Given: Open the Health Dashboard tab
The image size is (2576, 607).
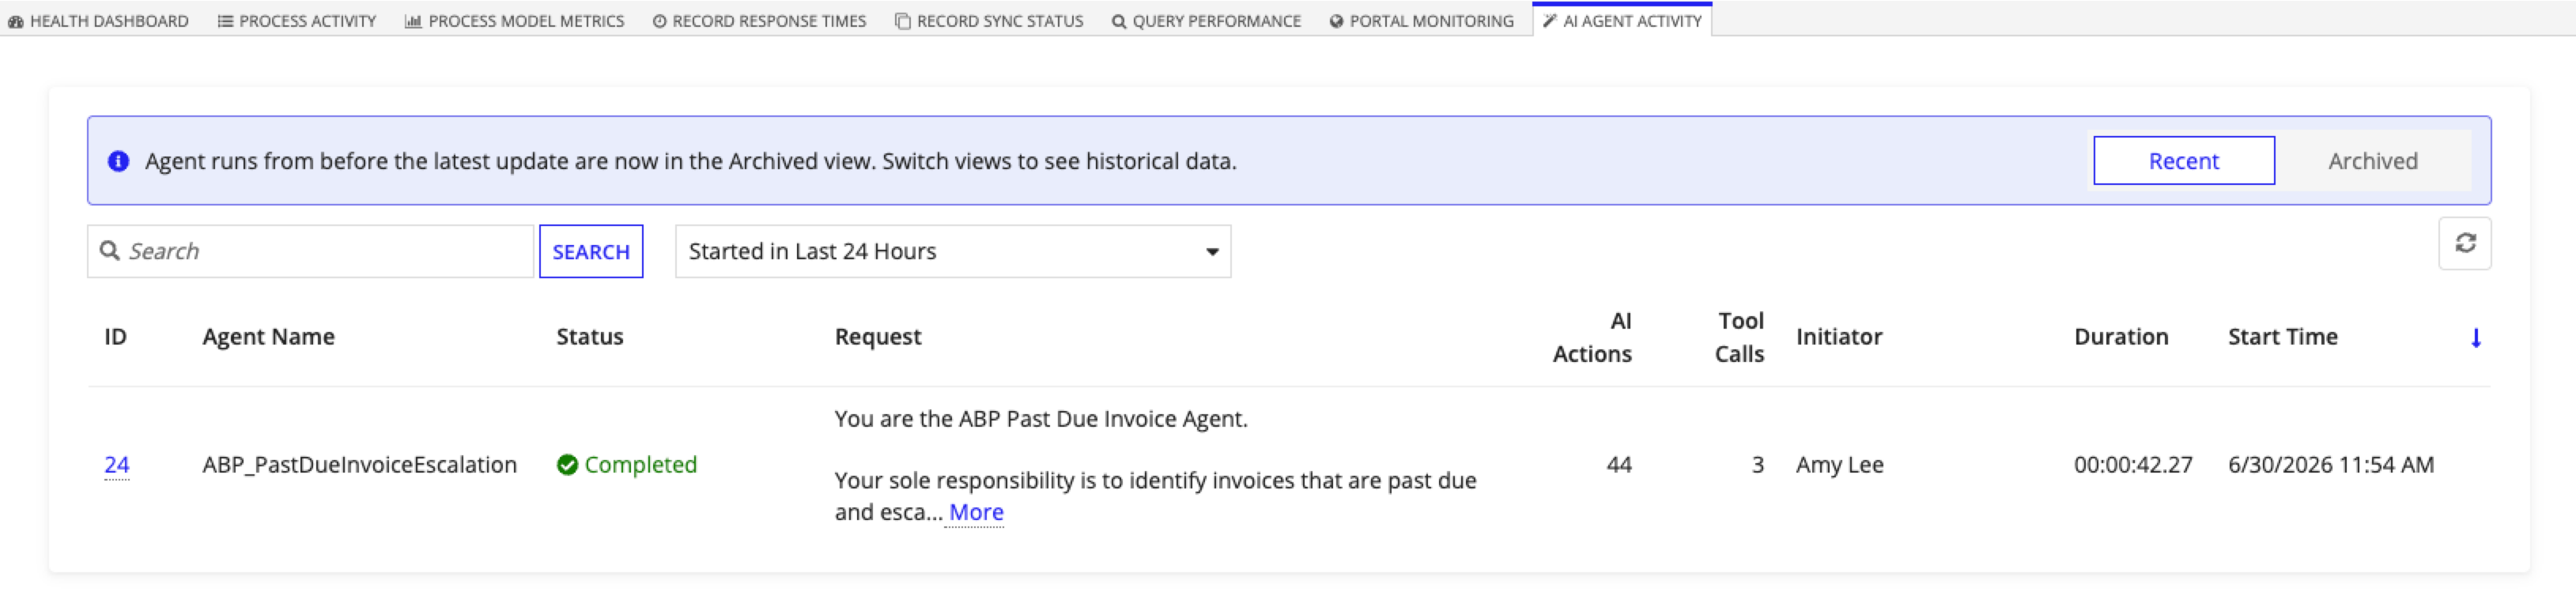Looking at the screenshot, I should click(98, 21).
